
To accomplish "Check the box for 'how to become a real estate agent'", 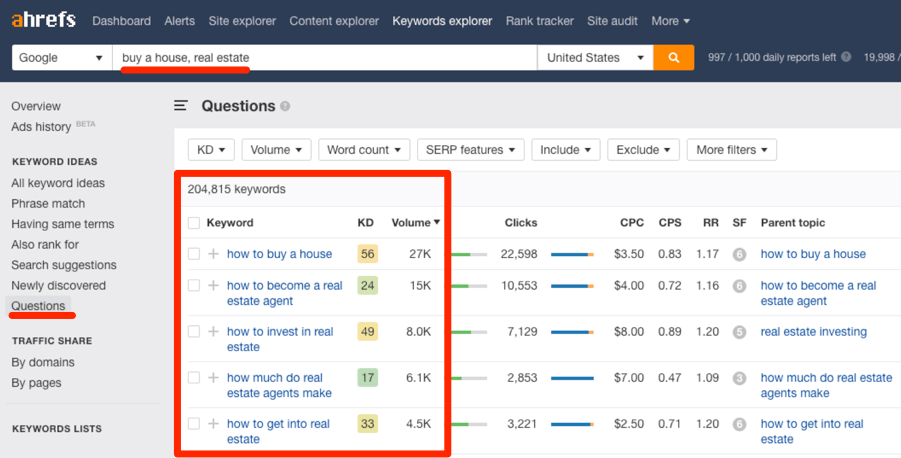I will coord(194,286).
